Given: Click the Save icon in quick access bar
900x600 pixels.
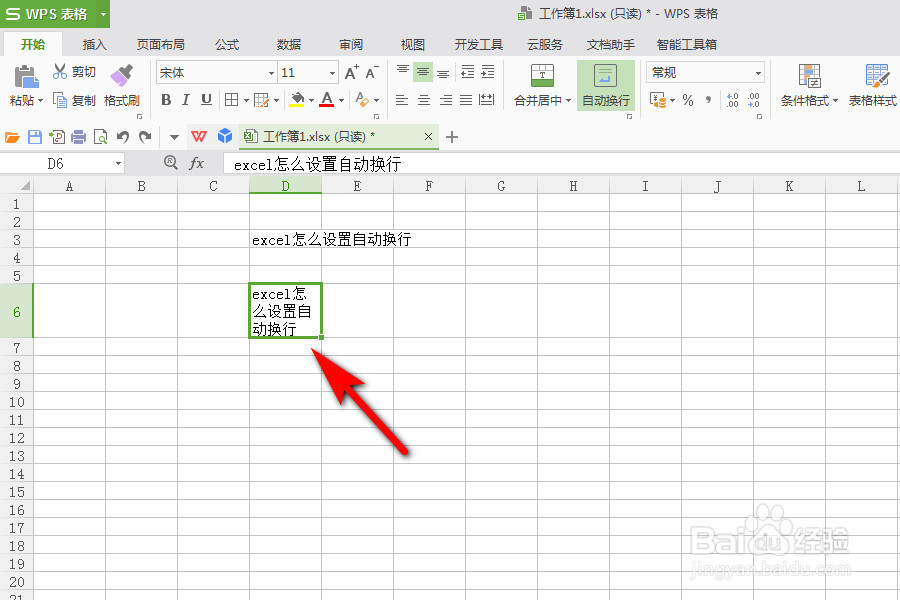Looking at the screenshot, I should pos(34,135).
